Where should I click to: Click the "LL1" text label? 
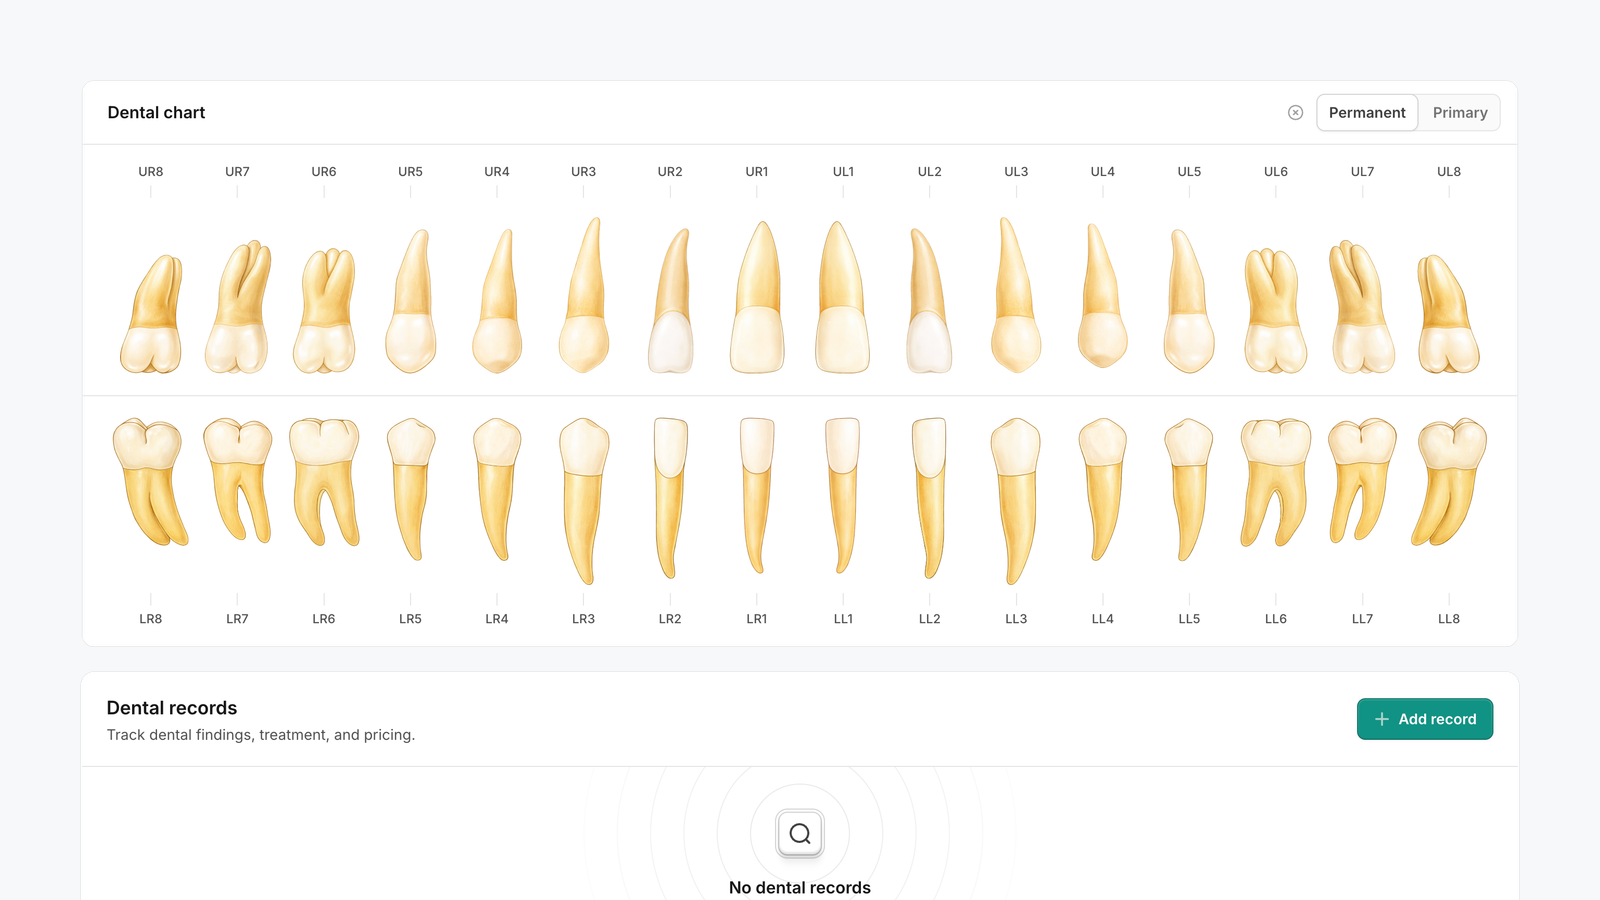pos(843,619)
